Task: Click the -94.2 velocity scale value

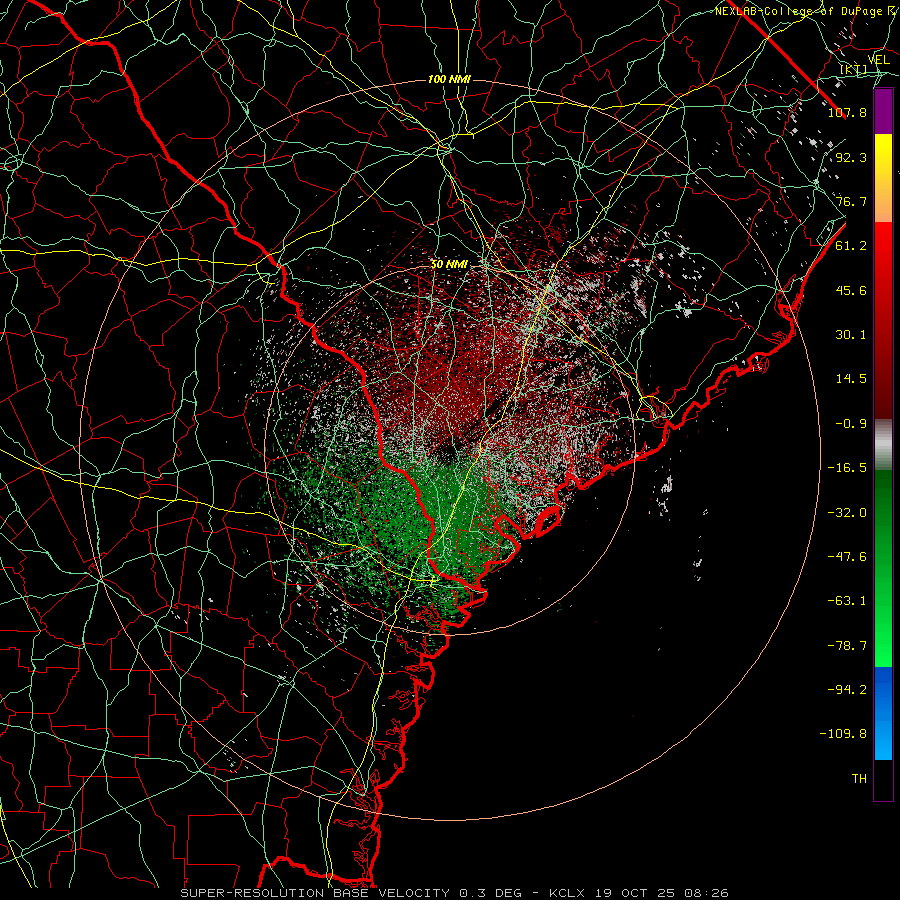Action: coord(847,690)
